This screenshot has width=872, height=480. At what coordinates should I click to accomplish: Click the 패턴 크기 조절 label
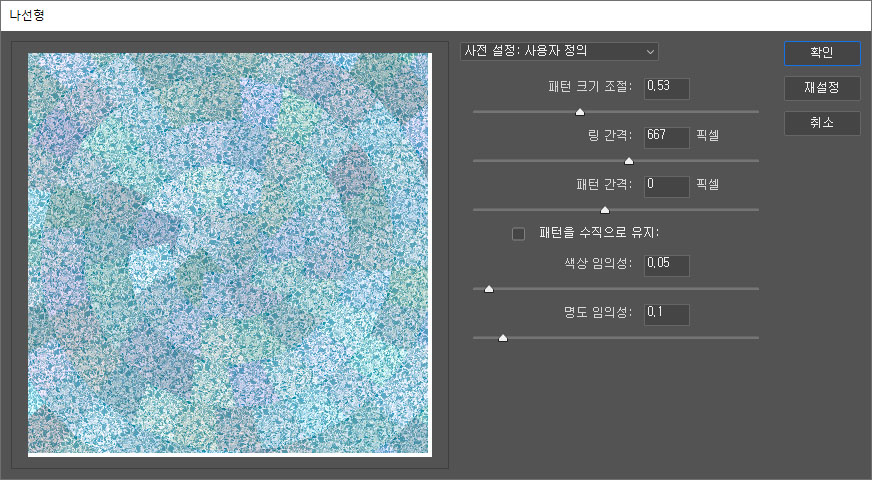(589, 87)
